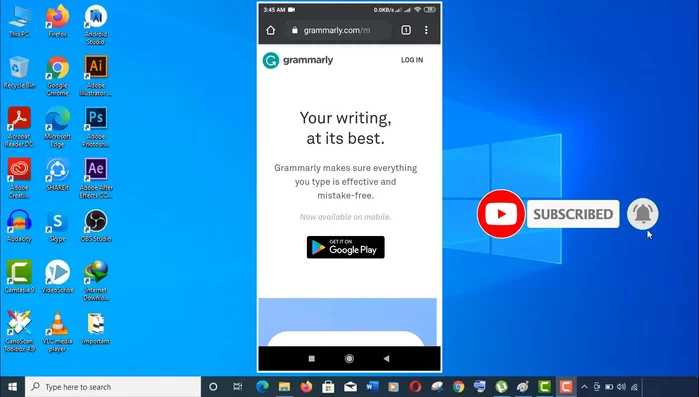Click 'Now available on mobile.' text
The image size is (699, 397).
345,217
